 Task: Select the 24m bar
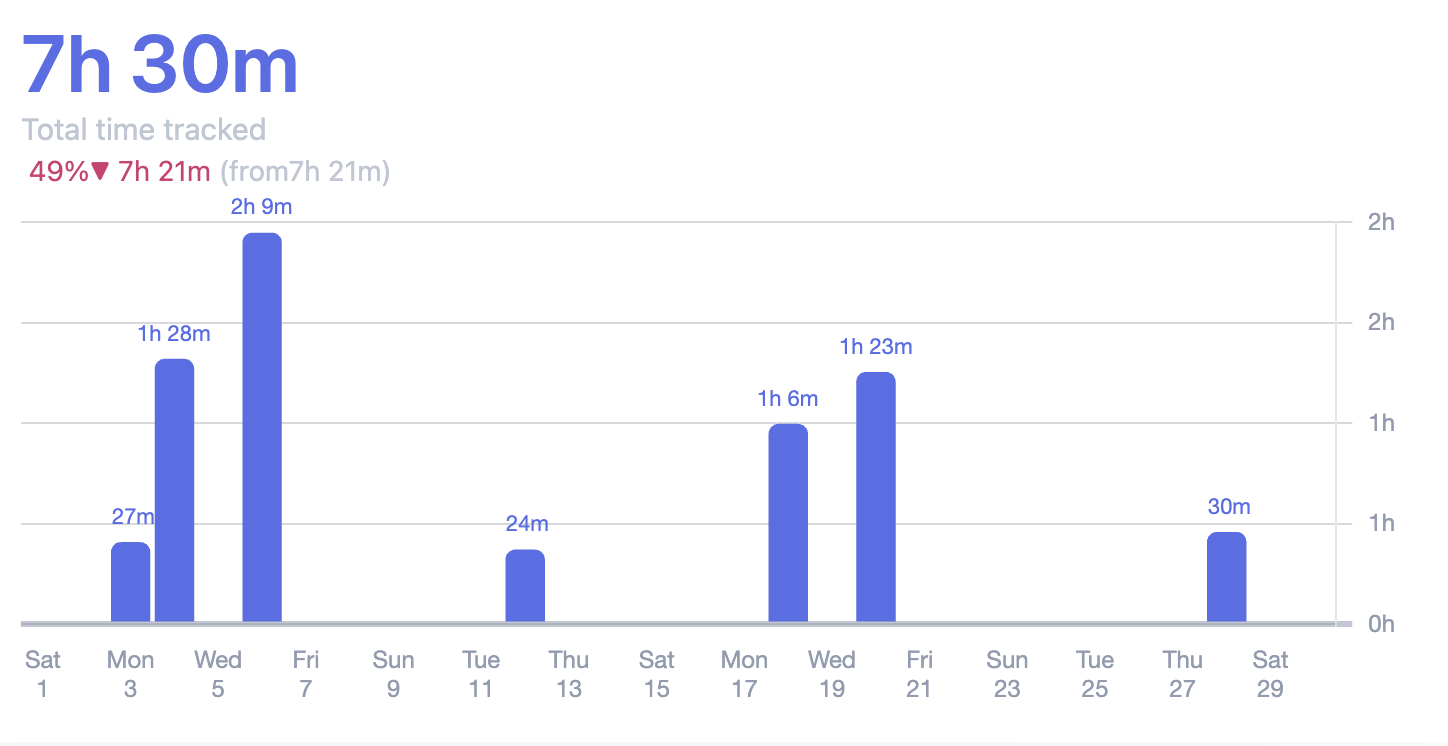pos(525,586)
